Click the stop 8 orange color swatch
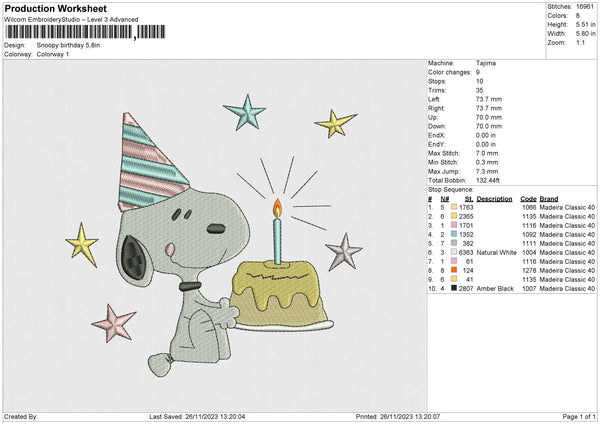The image size is (600, 424). [x=454, y=270]
